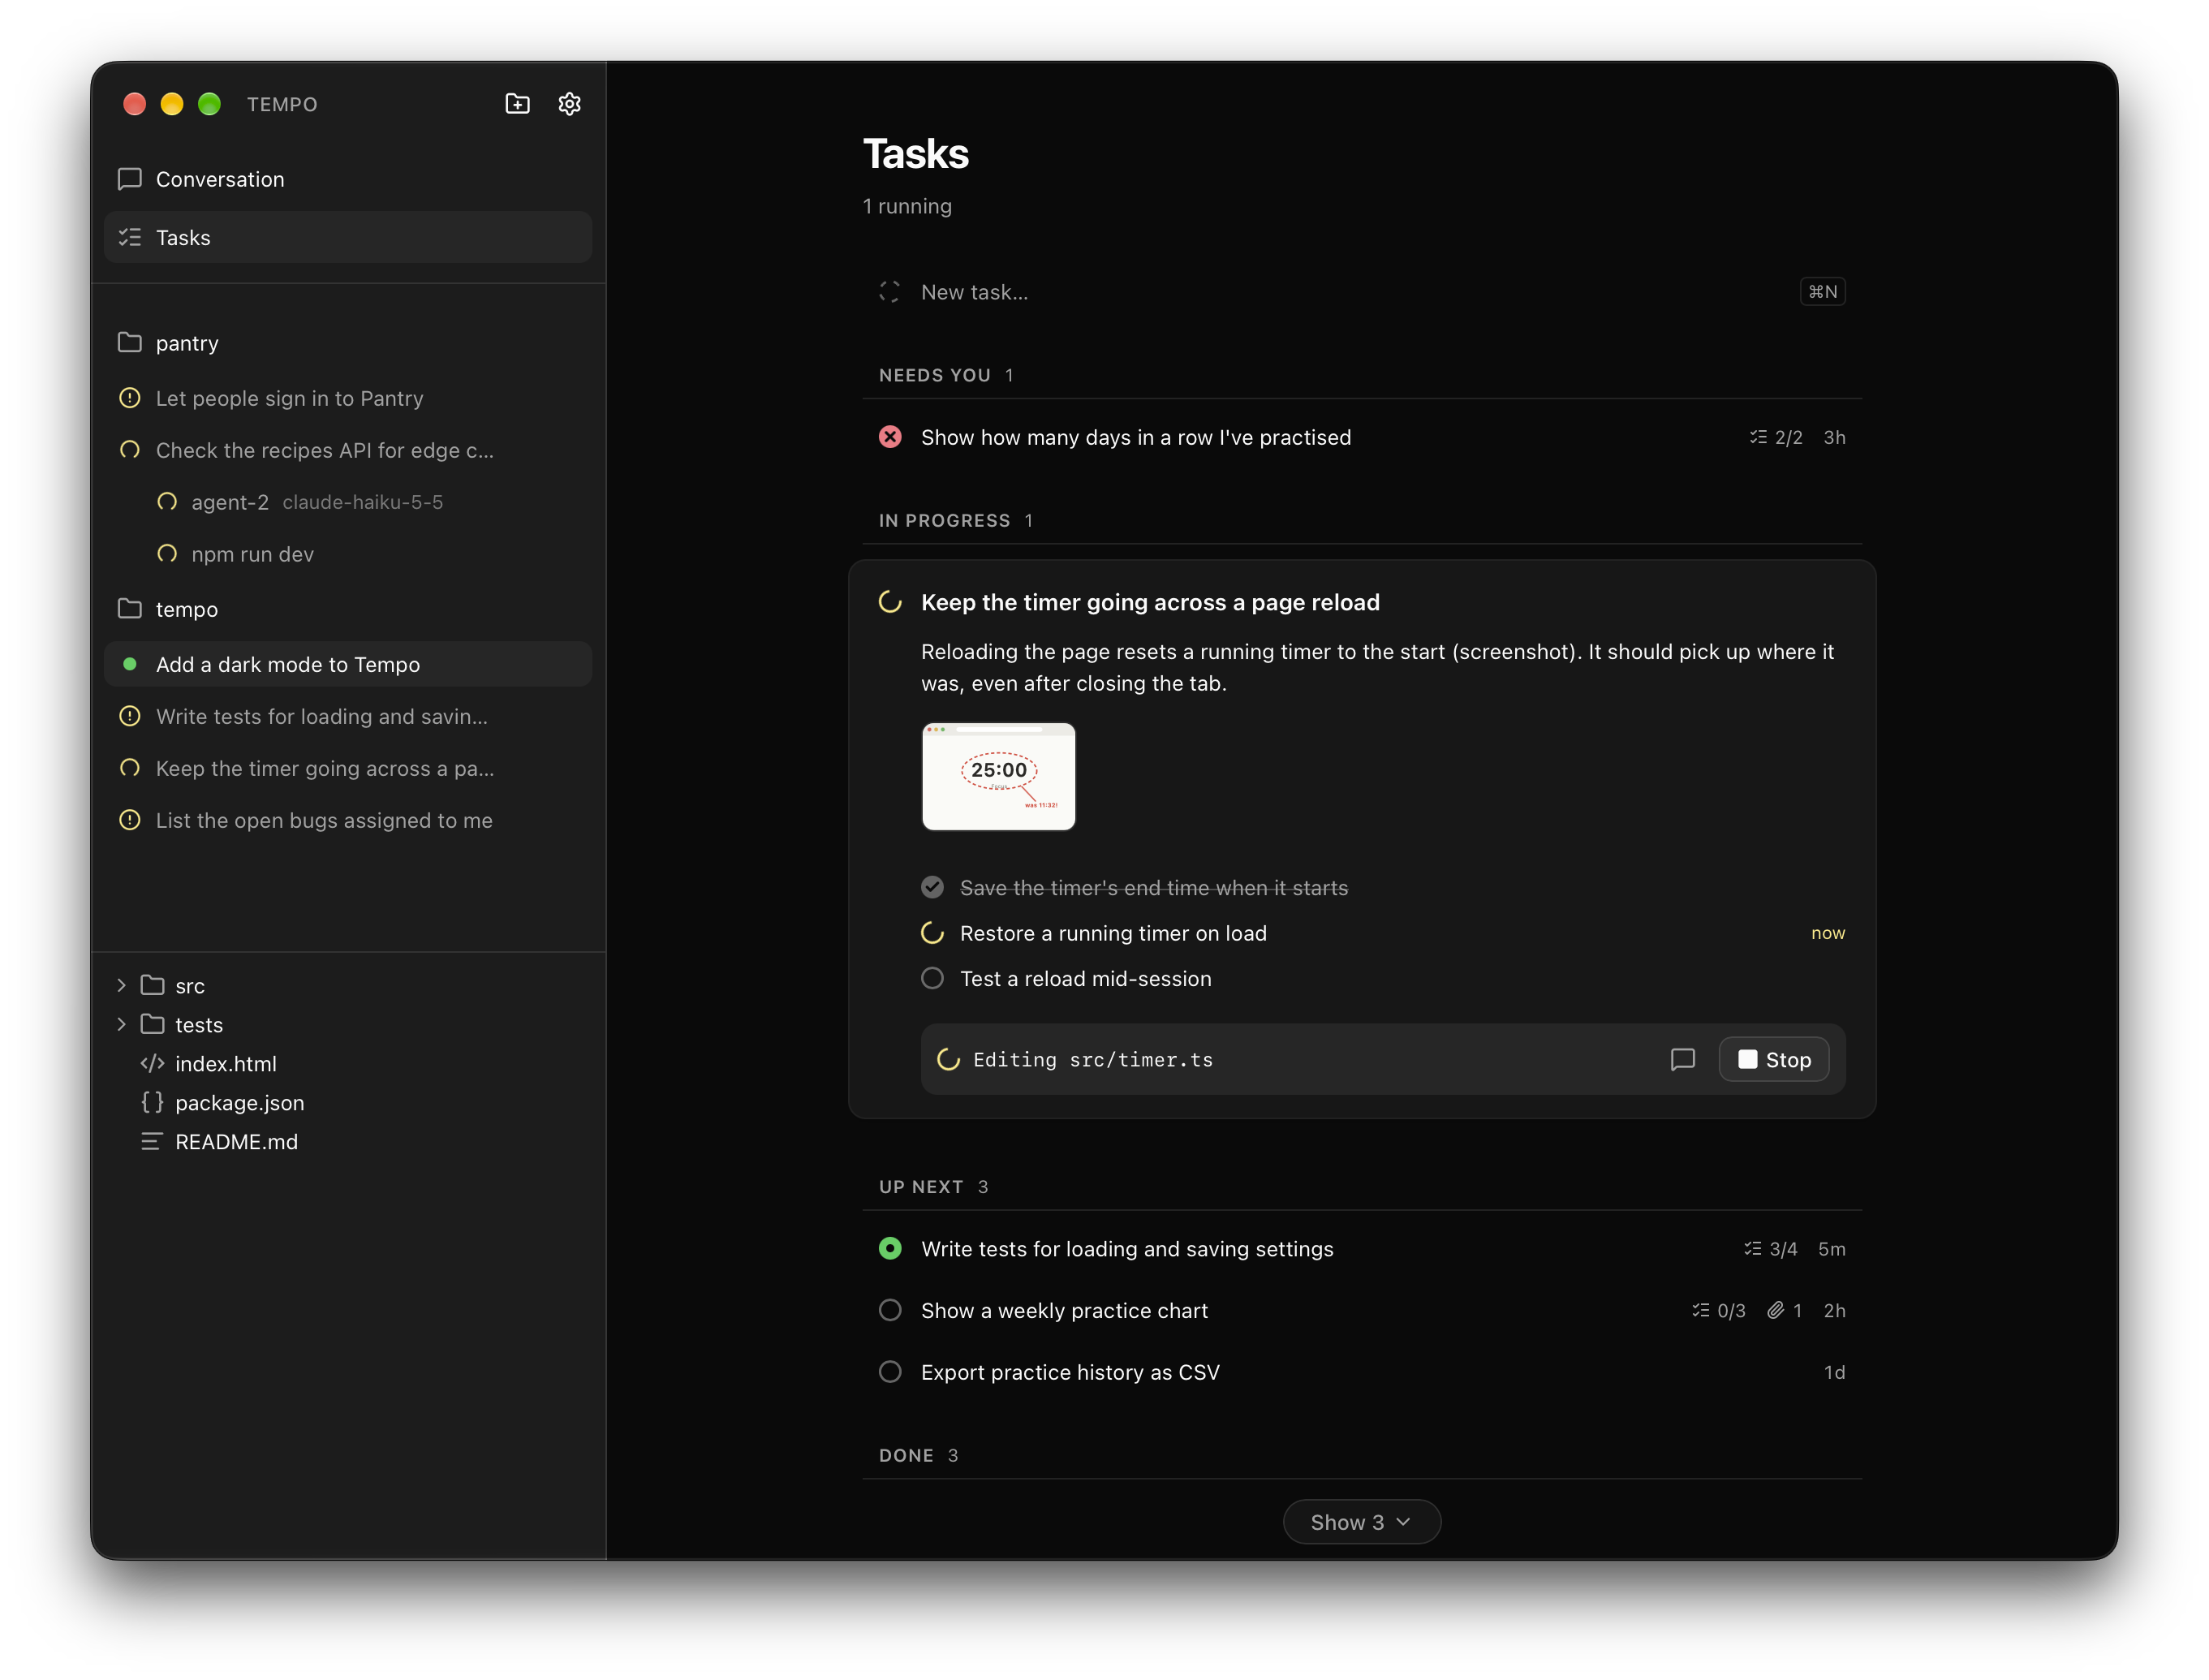The height and width of the screenshot is (1680, 2209).
Task: Open List the open bugs assigned to me
Action: tap(348, 820)
